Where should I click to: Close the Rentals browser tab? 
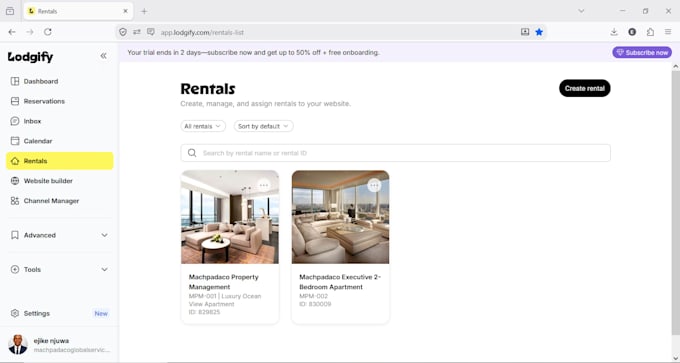pos(125,11)
